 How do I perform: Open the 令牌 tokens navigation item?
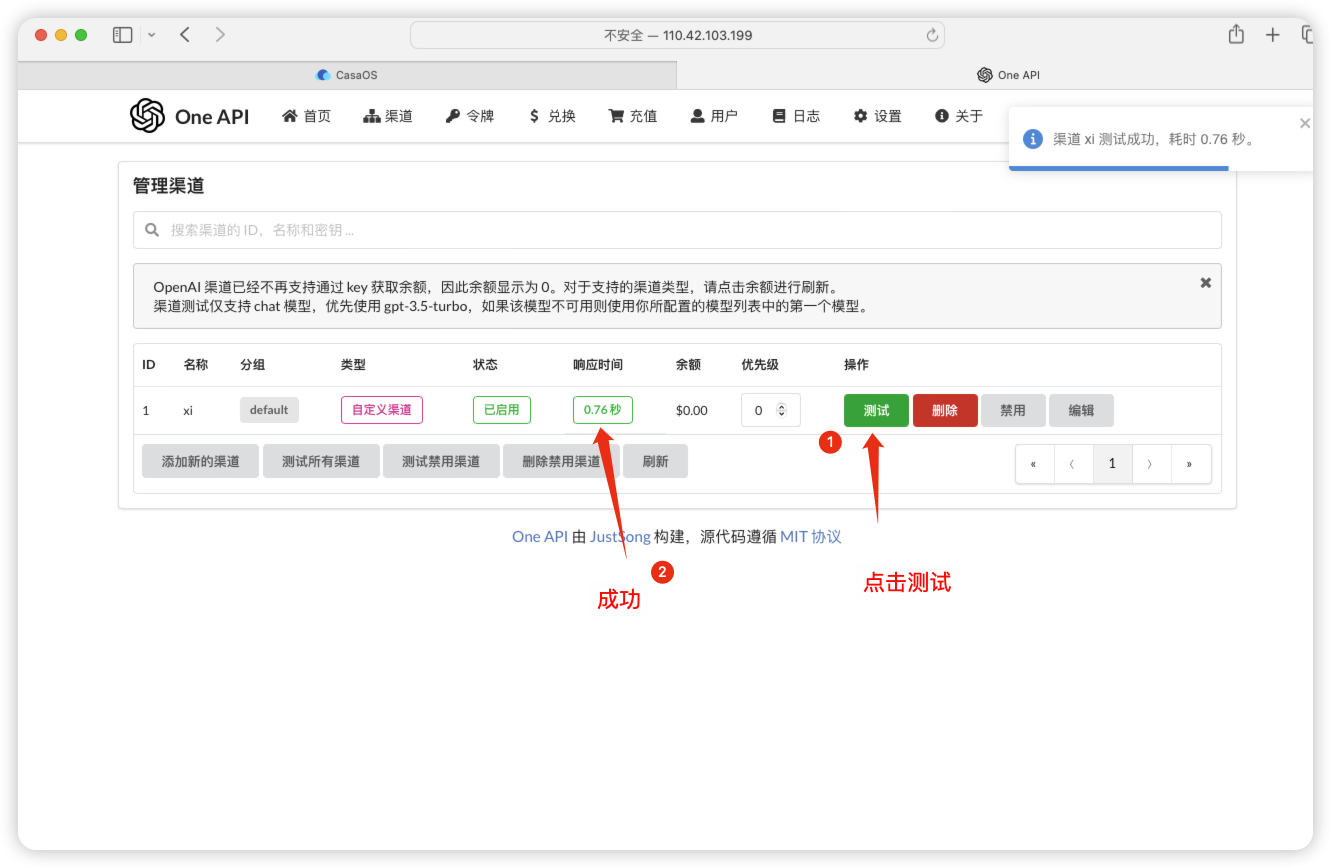[470, 116]
